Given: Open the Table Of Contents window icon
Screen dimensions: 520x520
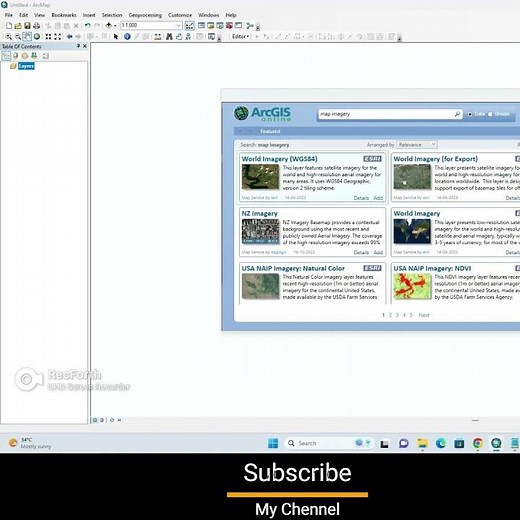Looking at the screenshot, I should (x=201, y=26).
